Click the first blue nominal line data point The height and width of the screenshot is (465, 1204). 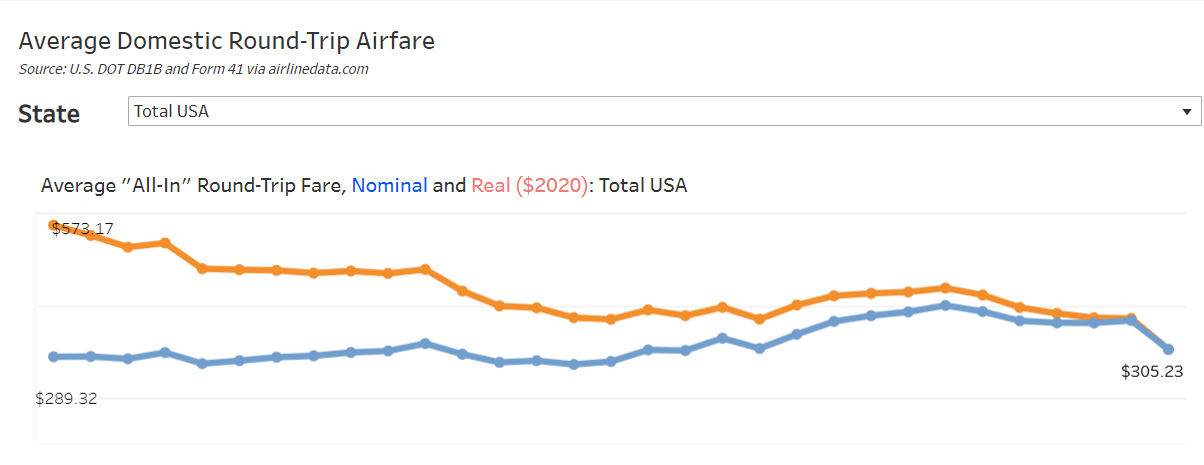click(54, 356)
